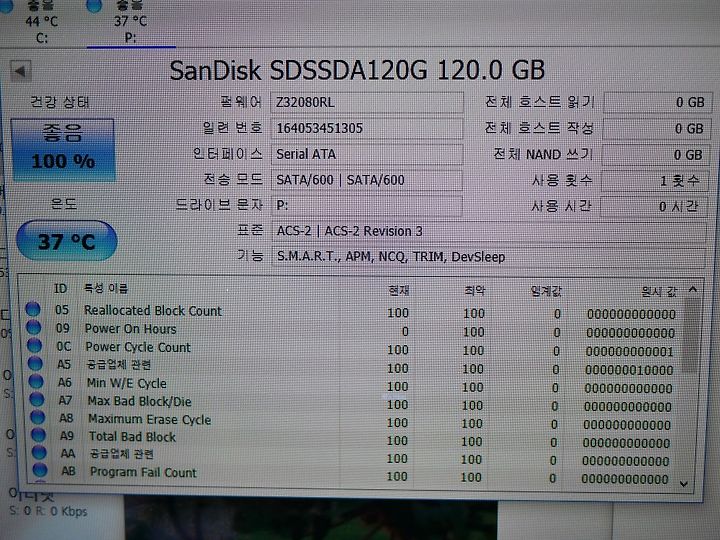Click the power on count value 1 횟수
The height and width of the screenshot is (540, 720).
654,181
